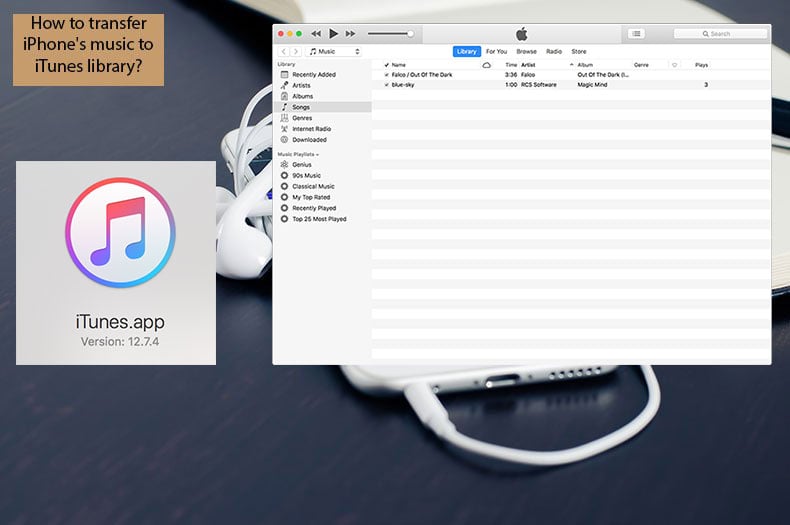Click the Search field in iTunes

[720, 34]
